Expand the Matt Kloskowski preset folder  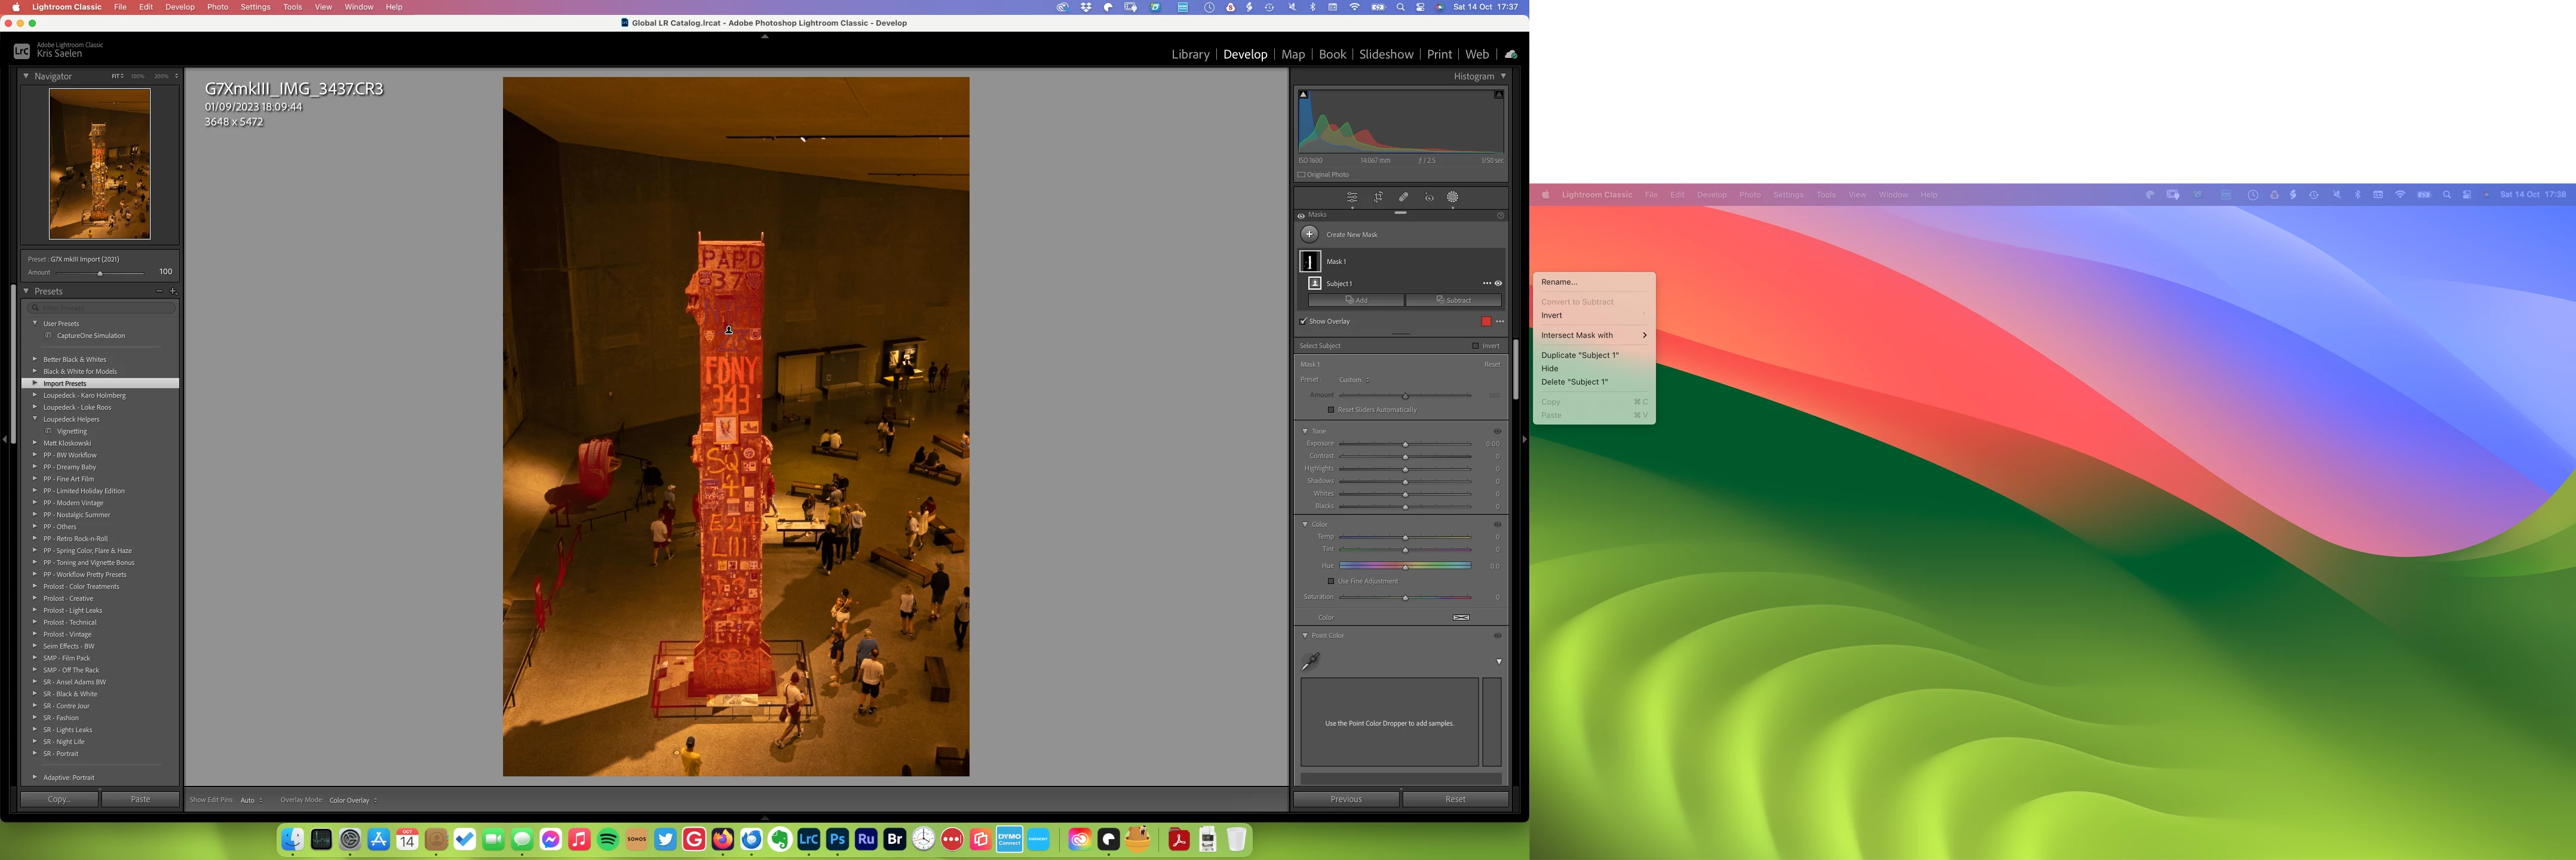tap(34, 443)
